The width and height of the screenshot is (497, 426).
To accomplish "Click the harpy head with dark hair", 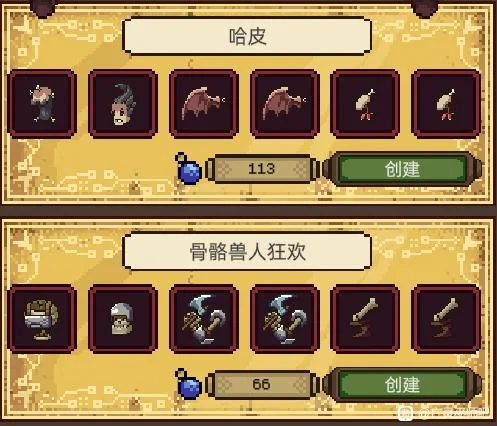I will coord(123,104).
